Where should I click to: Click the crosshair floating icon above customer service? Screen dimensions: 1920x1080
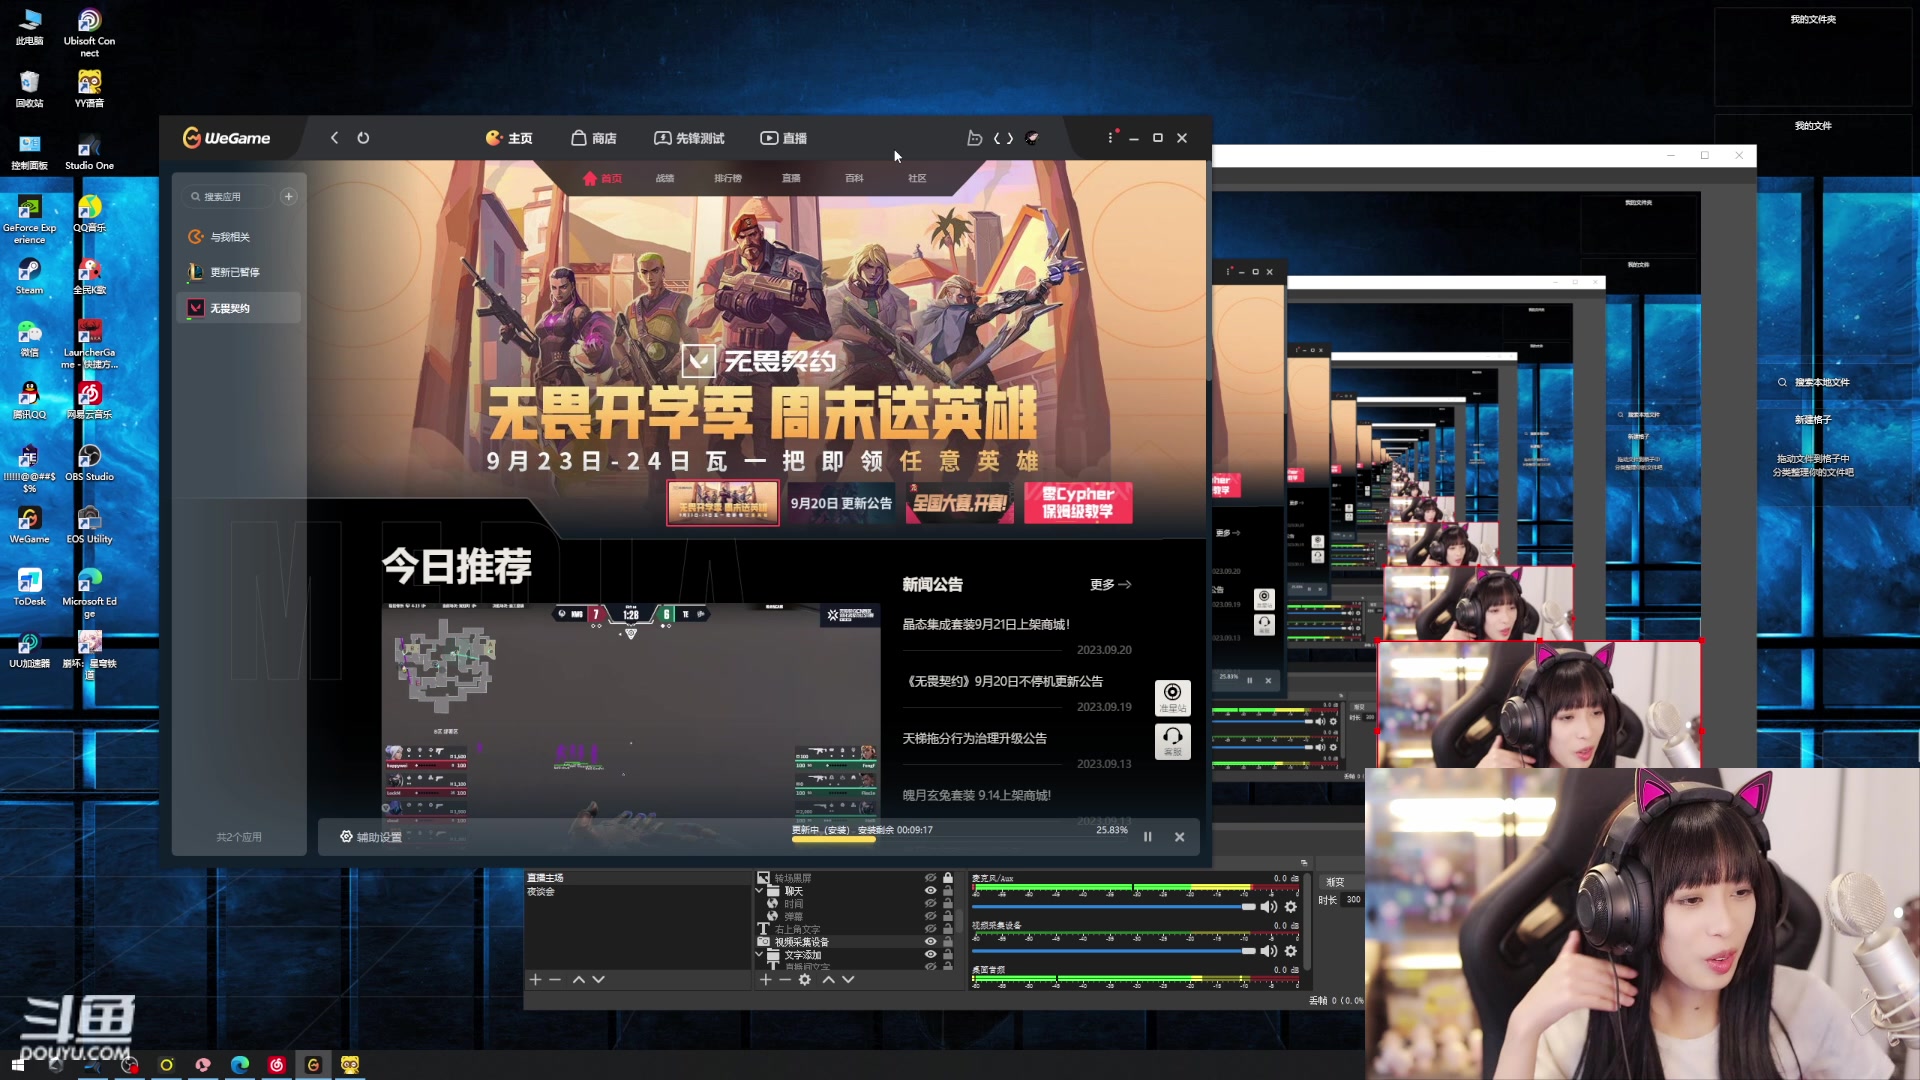coord(1172,697)
